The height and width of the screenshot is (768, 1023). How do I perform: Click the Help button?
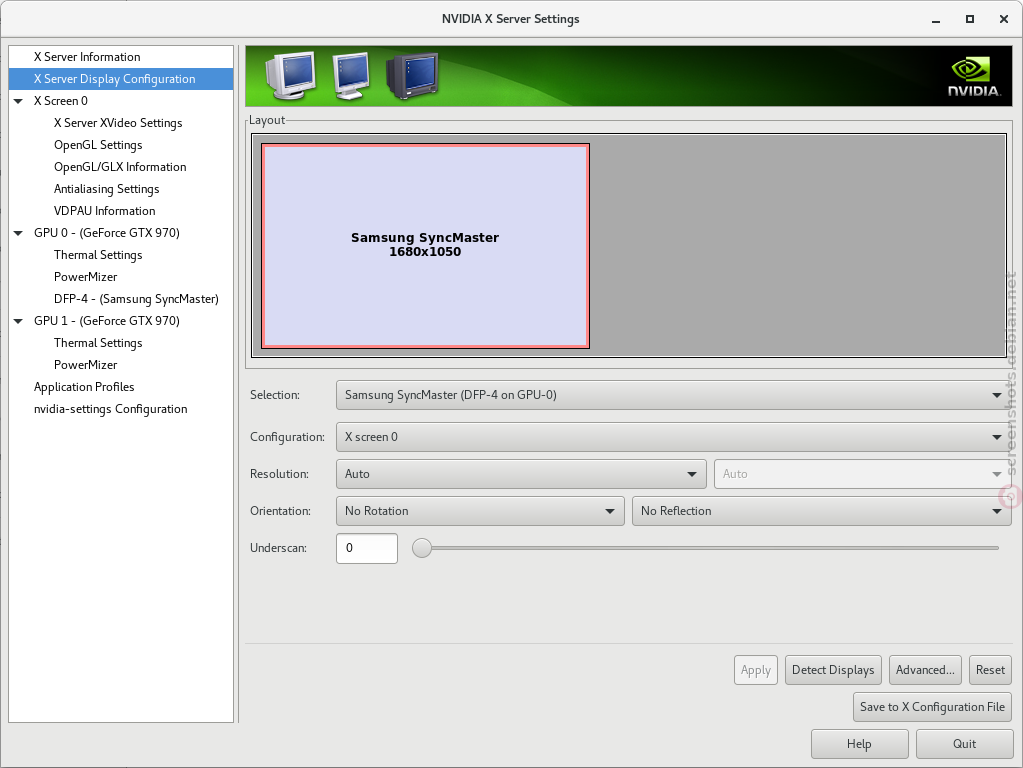[859, 744]
